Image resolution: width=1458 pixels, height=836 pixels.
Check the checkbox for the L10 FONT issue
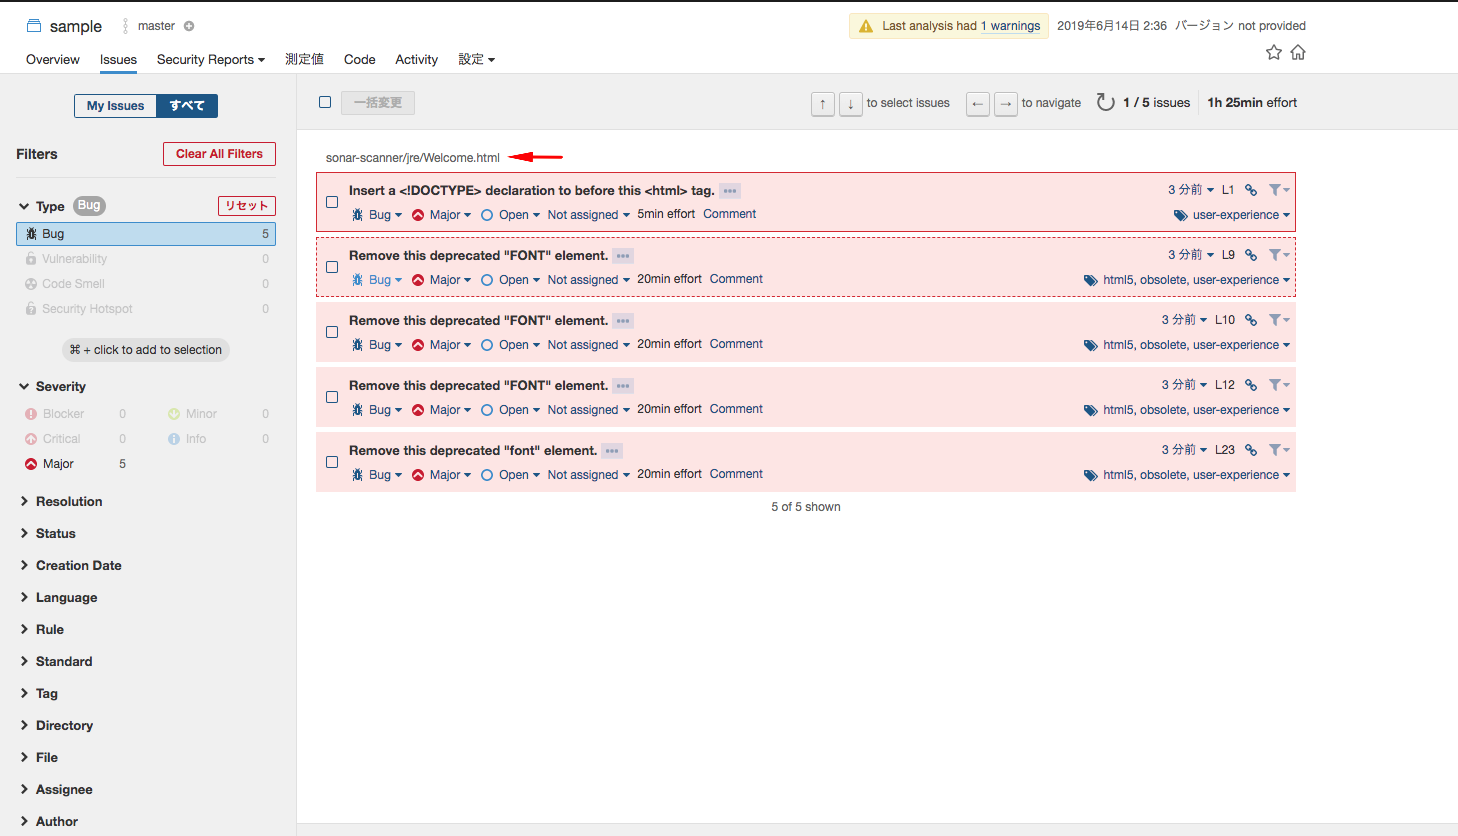(332, 332)
